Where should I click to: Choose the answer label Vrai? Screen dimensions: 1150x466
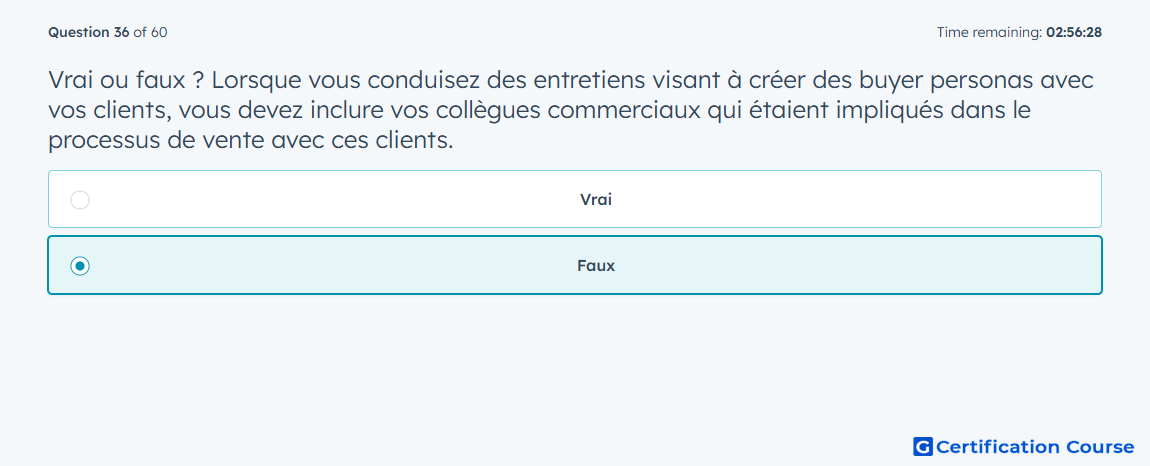point(596,200)
